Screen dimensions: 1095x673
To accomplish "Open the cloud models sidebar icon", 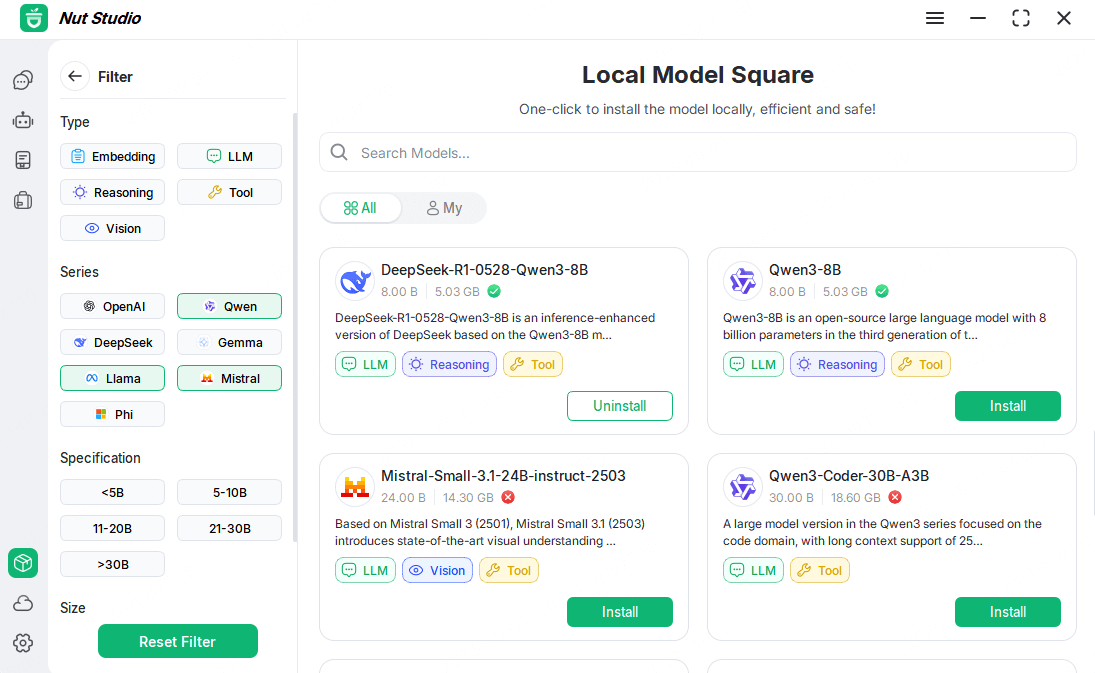I will point(23,603).
